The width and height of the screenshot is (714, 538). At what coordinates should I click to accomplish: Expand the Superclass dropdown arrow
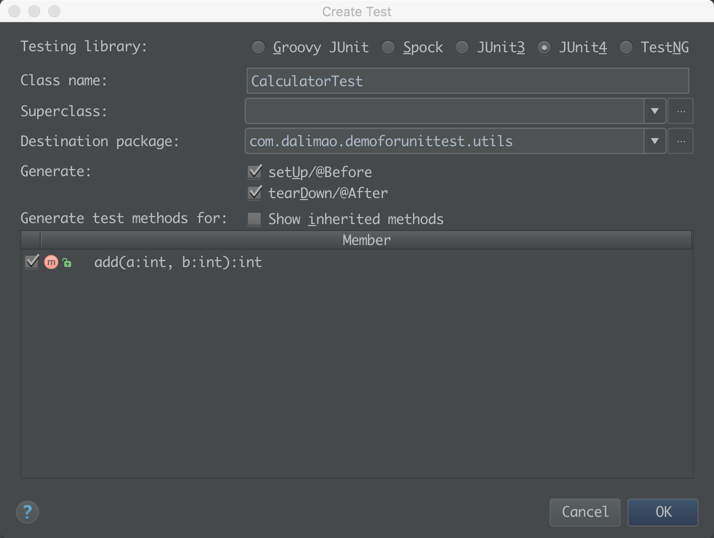click(655, 111)
